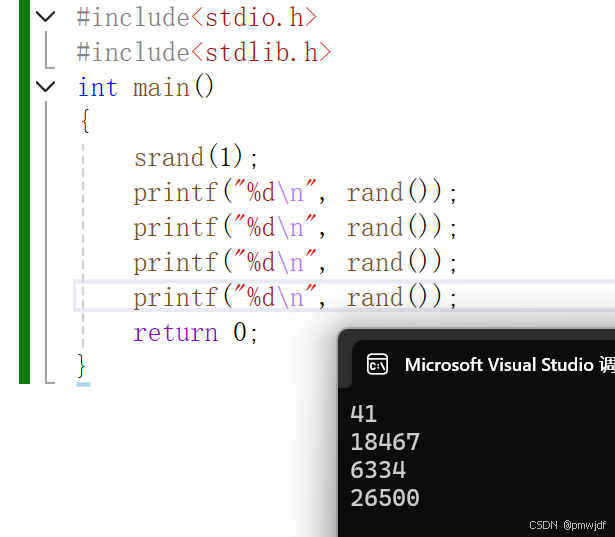The height and width of the screenshot is (537, 615).
Task: Click the console window terminal icon
Action: pyautogui.click(x=377, y=364)
